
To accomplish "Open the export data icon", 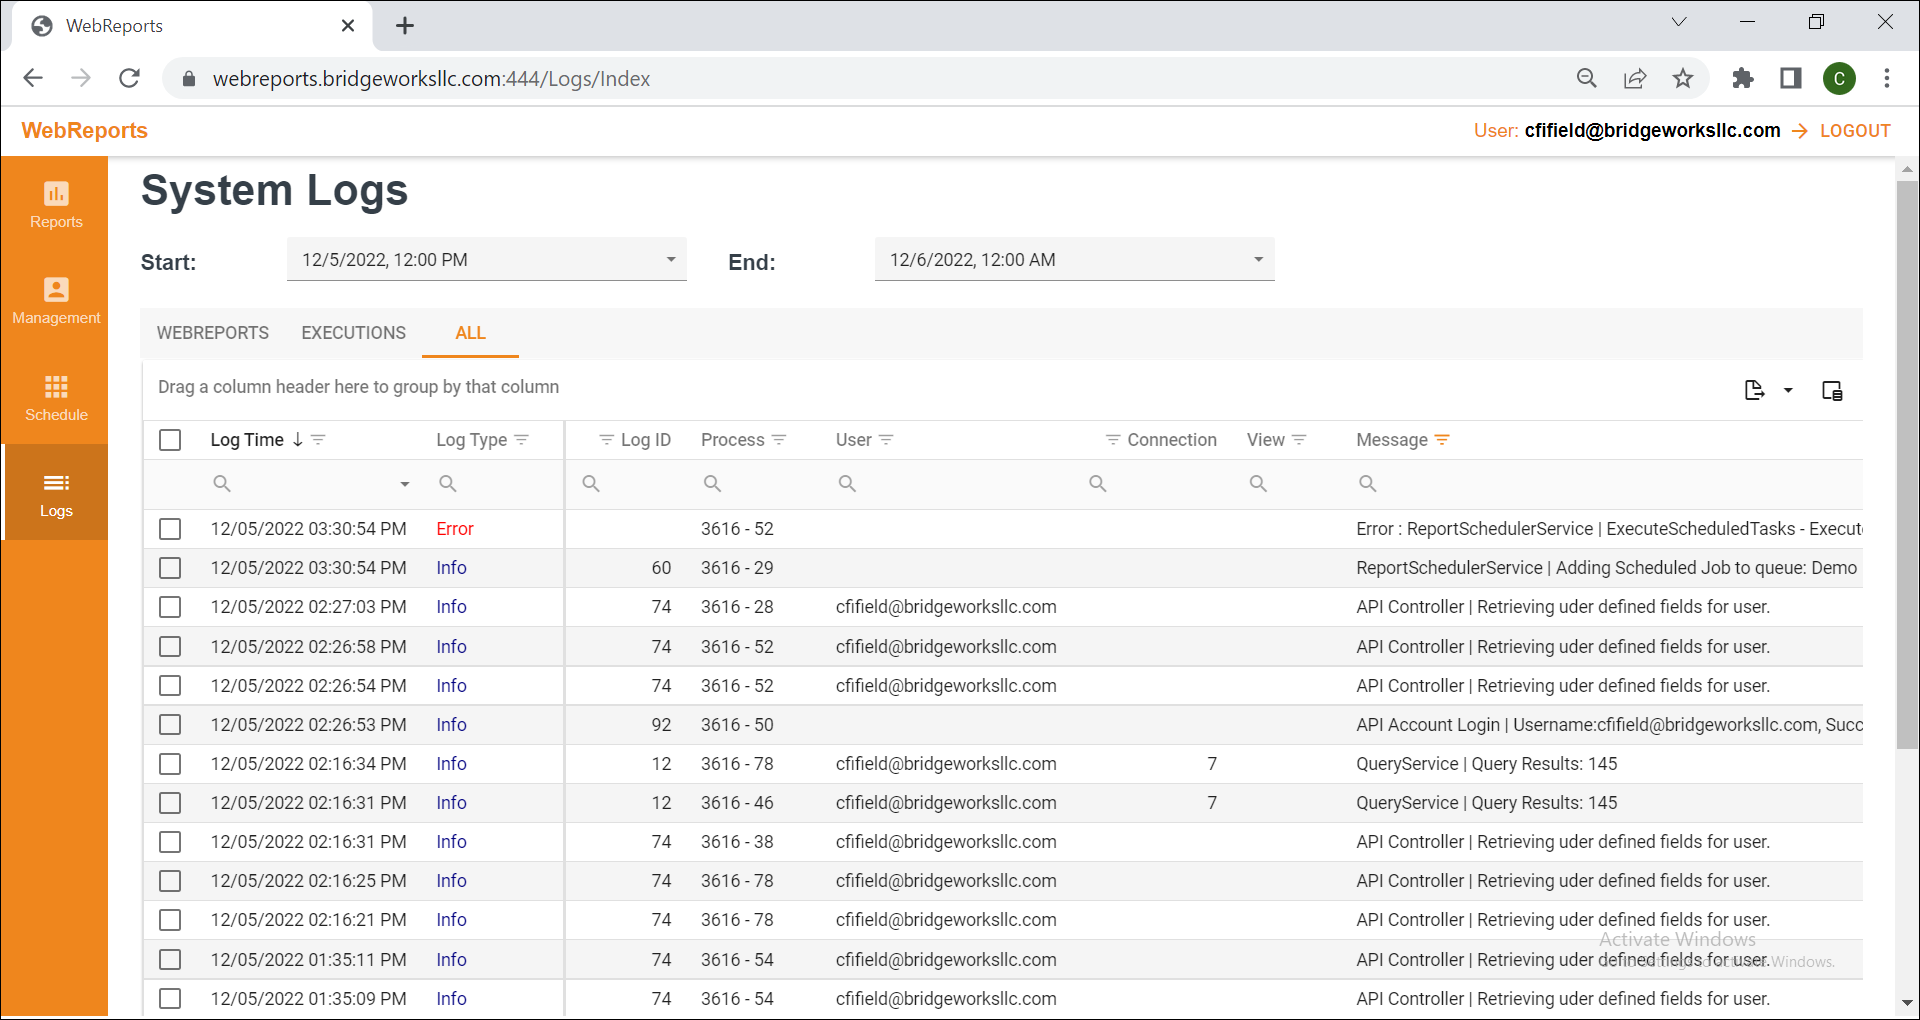I will click(x=1755, y=390).
